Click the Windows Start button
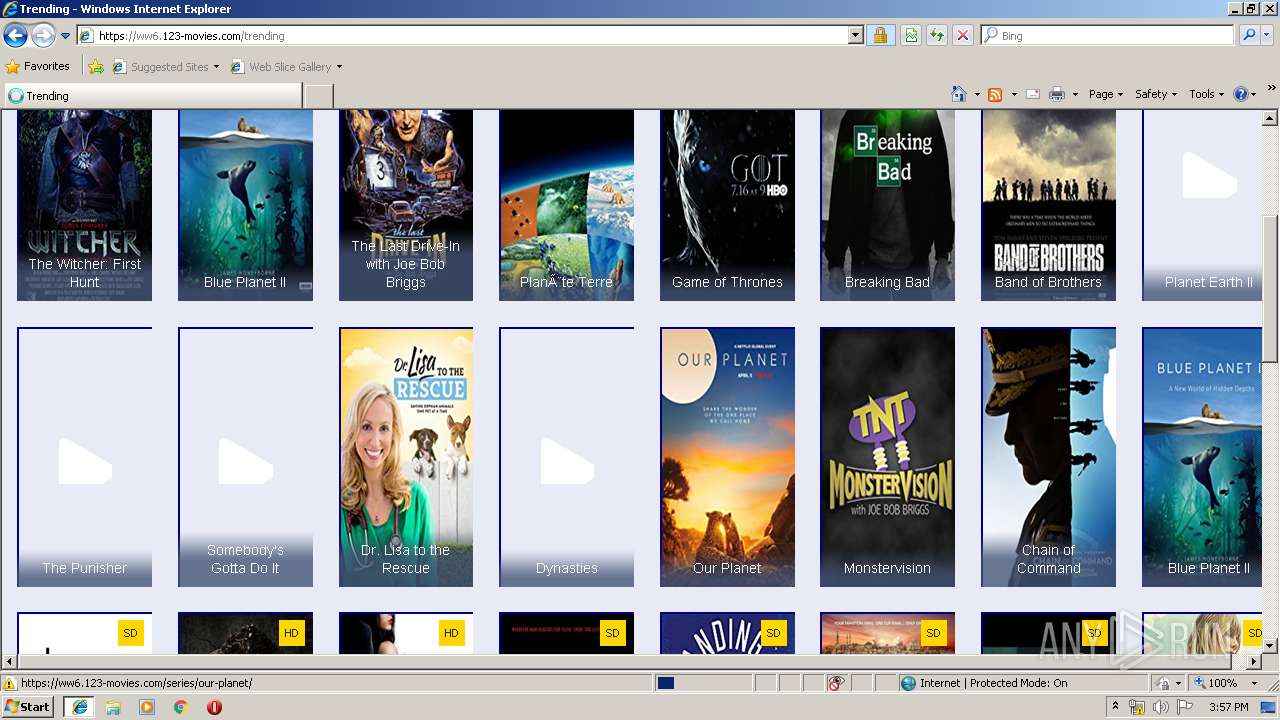The height and width of the screenshot is (720, 1280). click(x=27, y=706)
